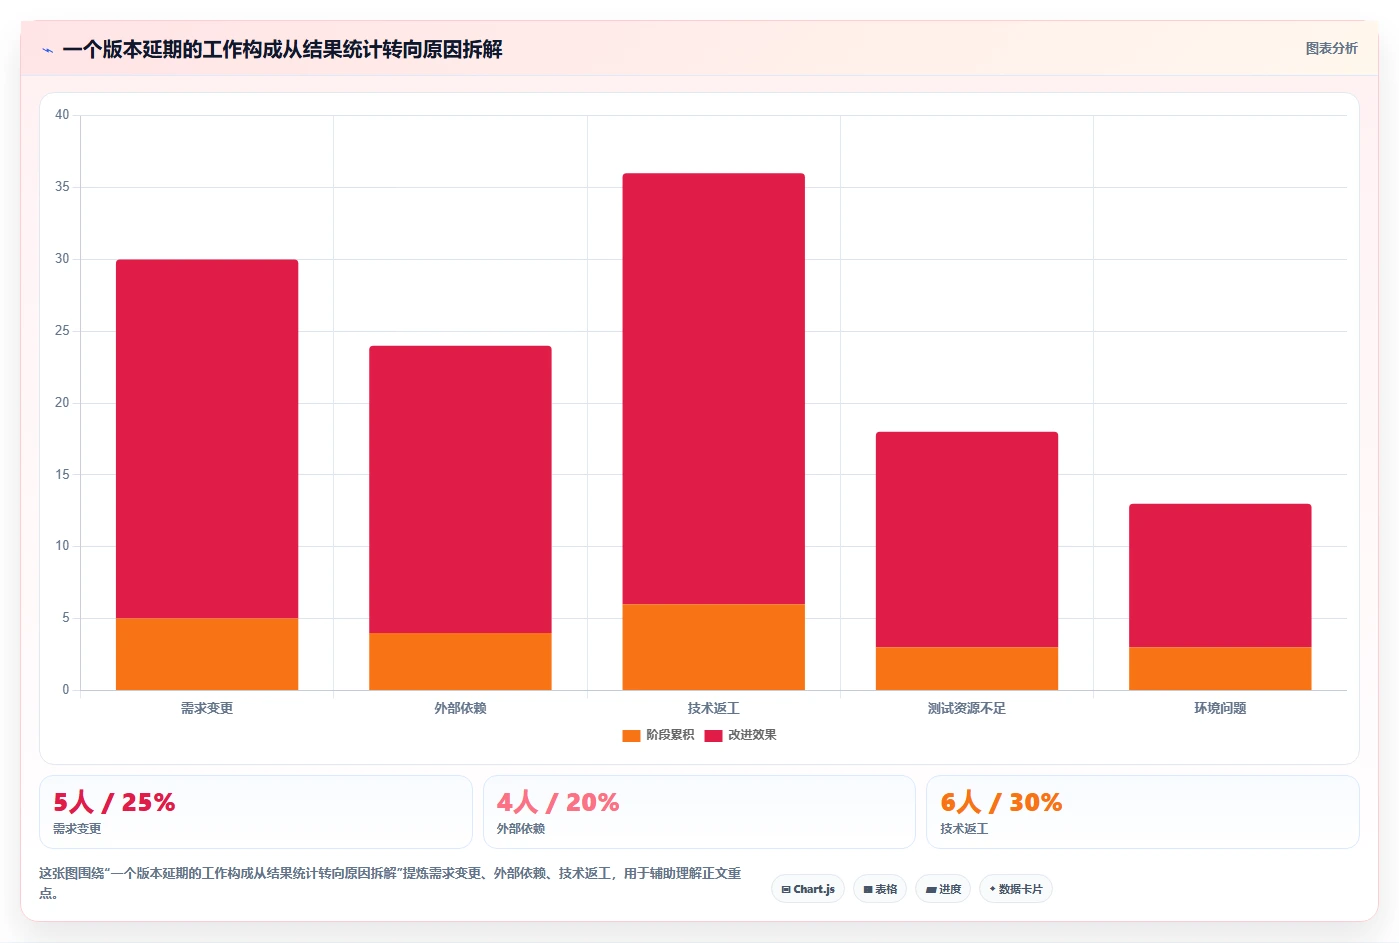Click the y-axis value 35
Viewport: 1399px width, 943px height.
pyautogui.click(x=62, y=187)
